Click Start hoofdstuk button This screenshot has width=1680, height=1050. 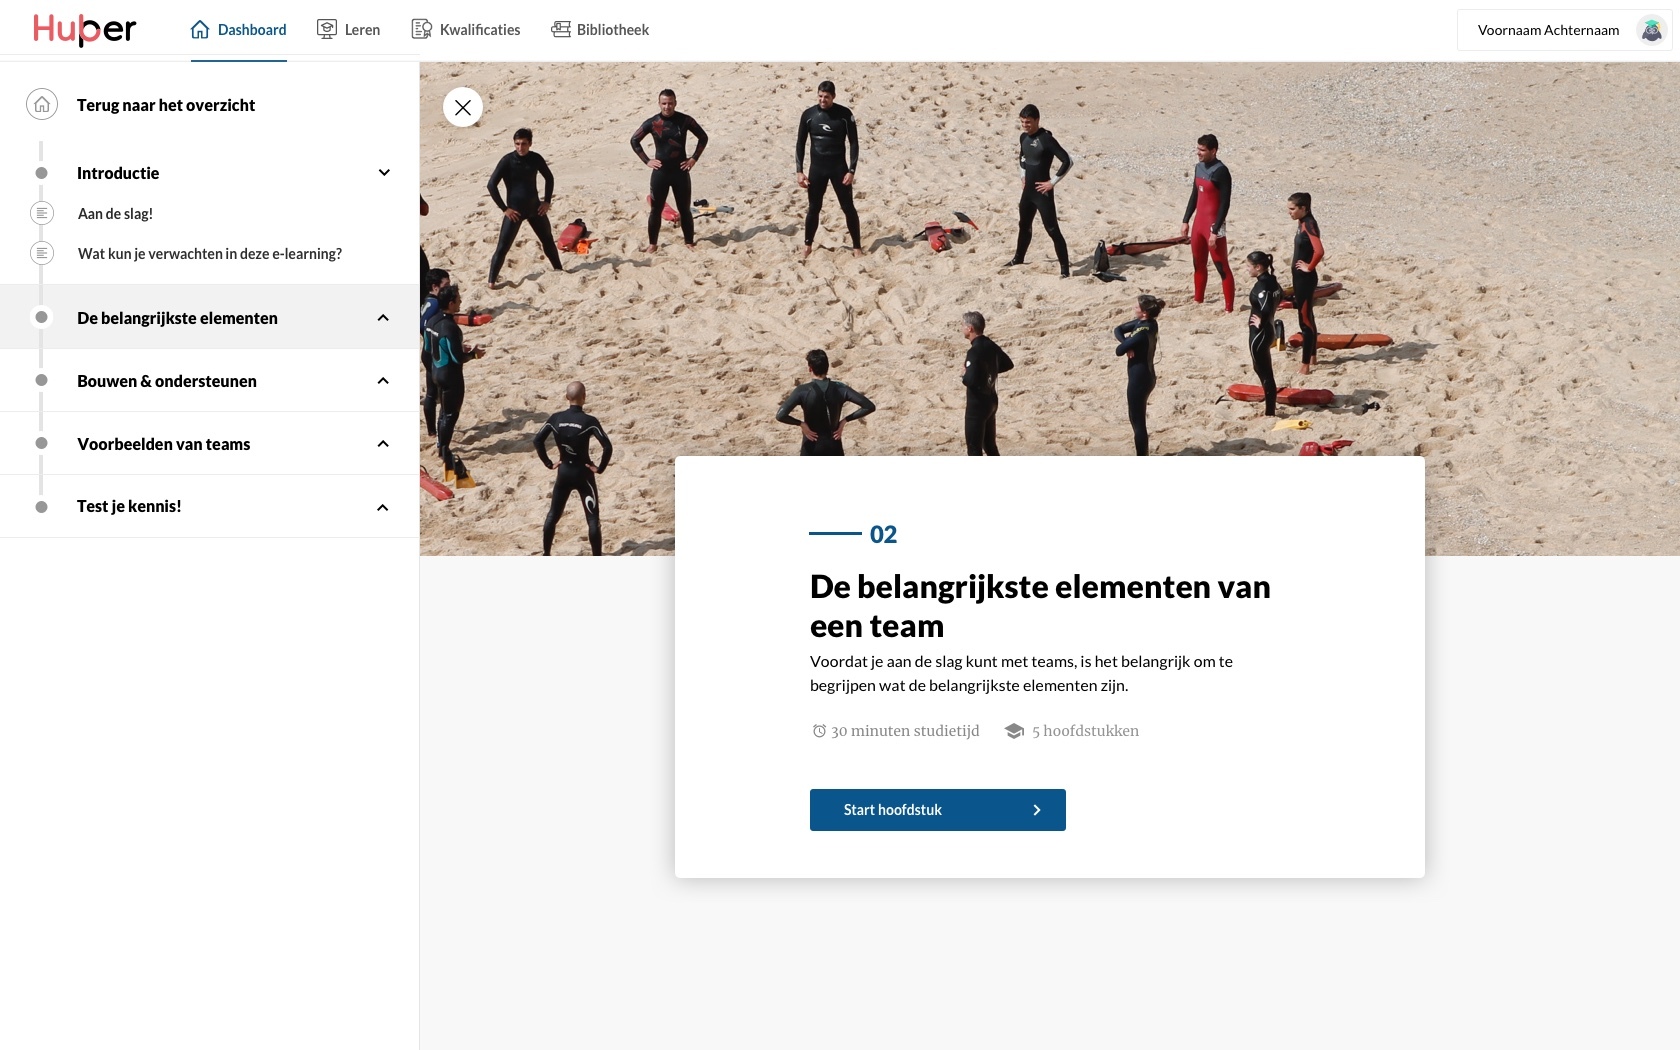pyautogui.click(x=938, y=810)
